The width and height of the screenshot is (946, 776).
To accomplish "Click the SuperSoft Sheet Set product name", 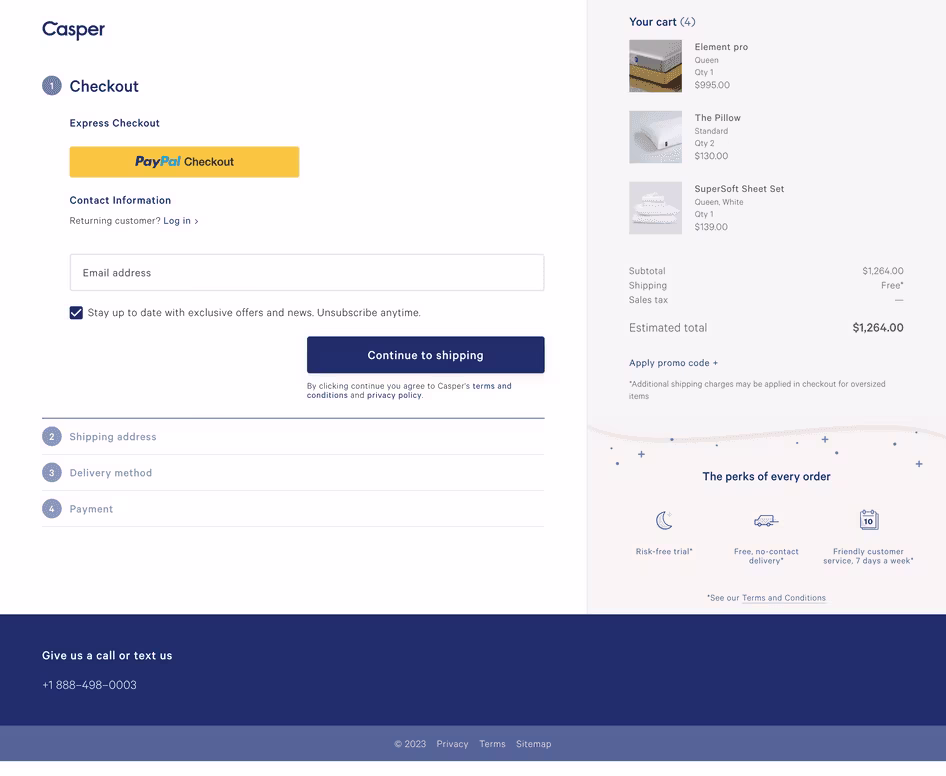I will (x=739, y=189).
